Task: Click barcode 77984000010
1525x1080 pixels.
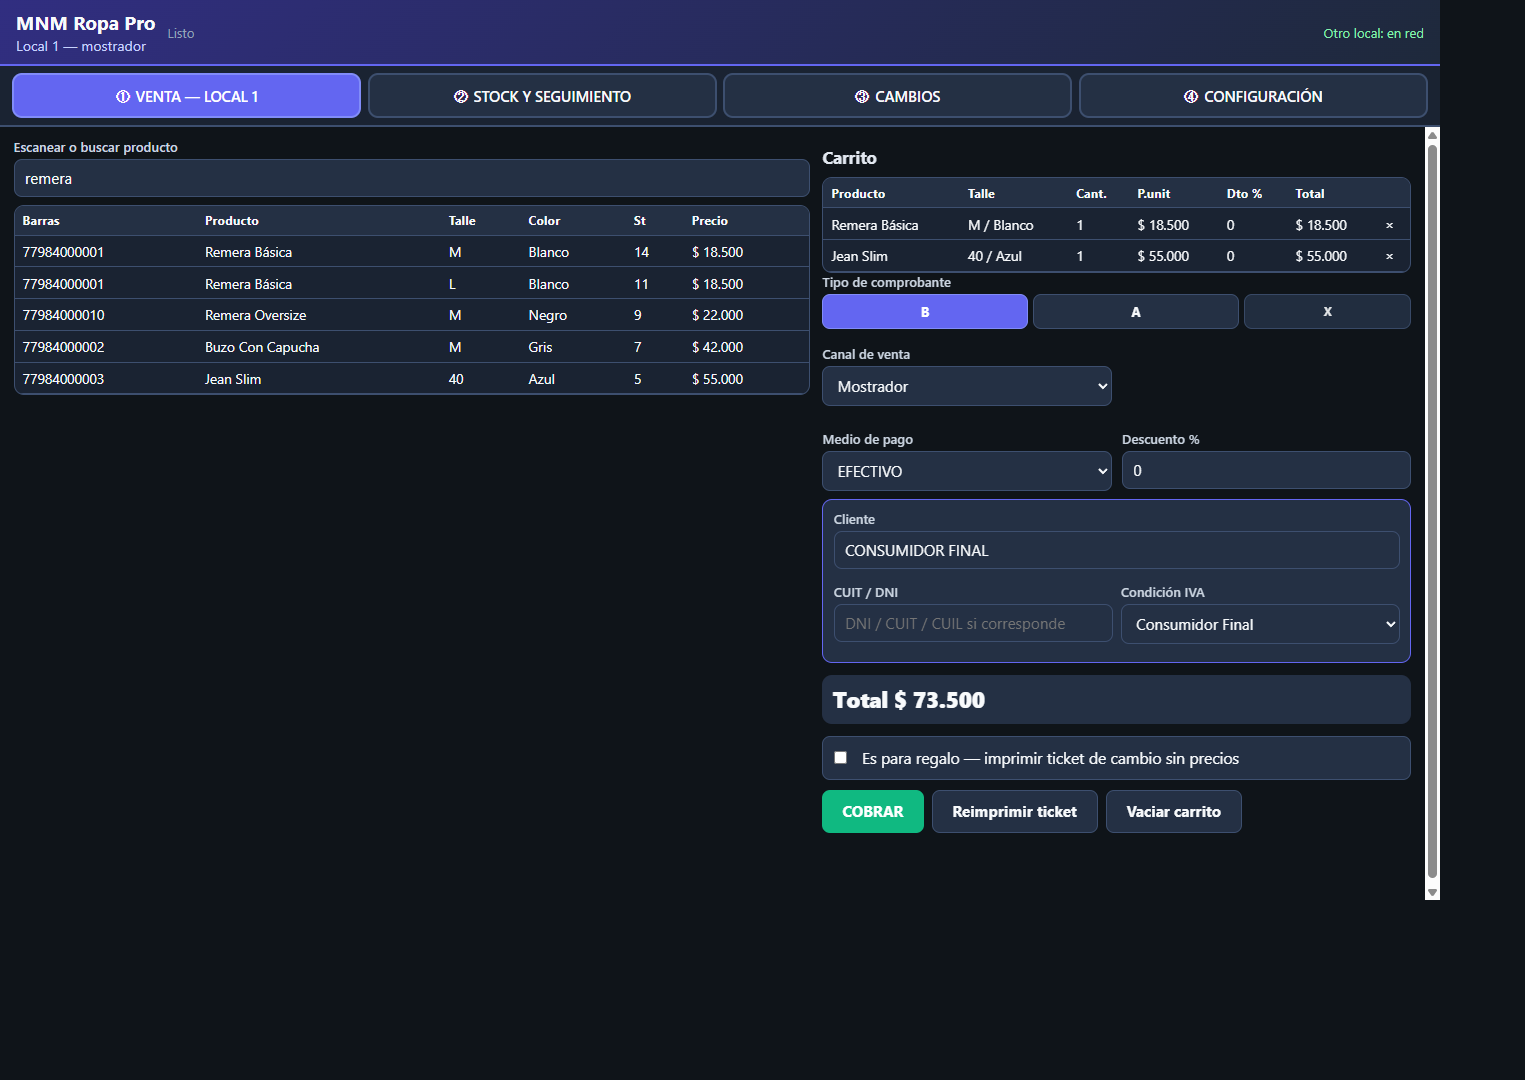Action: (x=63, y=315)
